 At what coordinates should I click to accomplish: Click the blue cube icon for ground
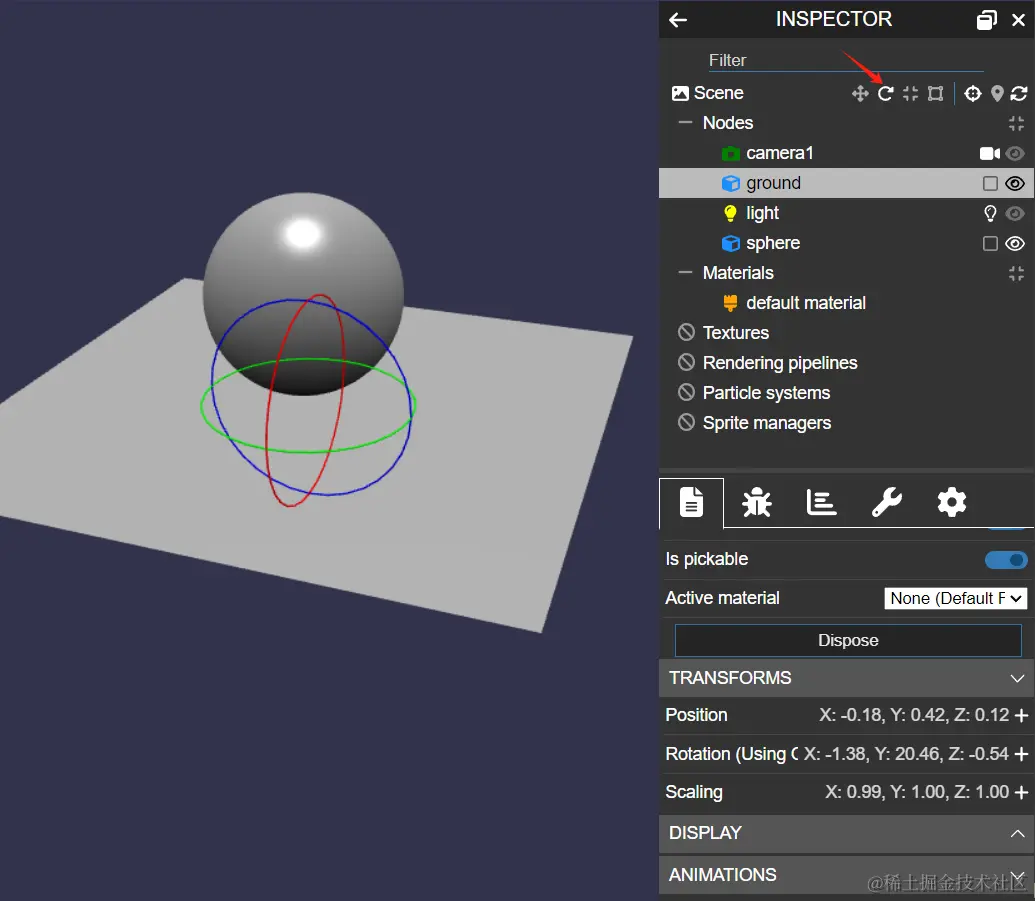730,184
